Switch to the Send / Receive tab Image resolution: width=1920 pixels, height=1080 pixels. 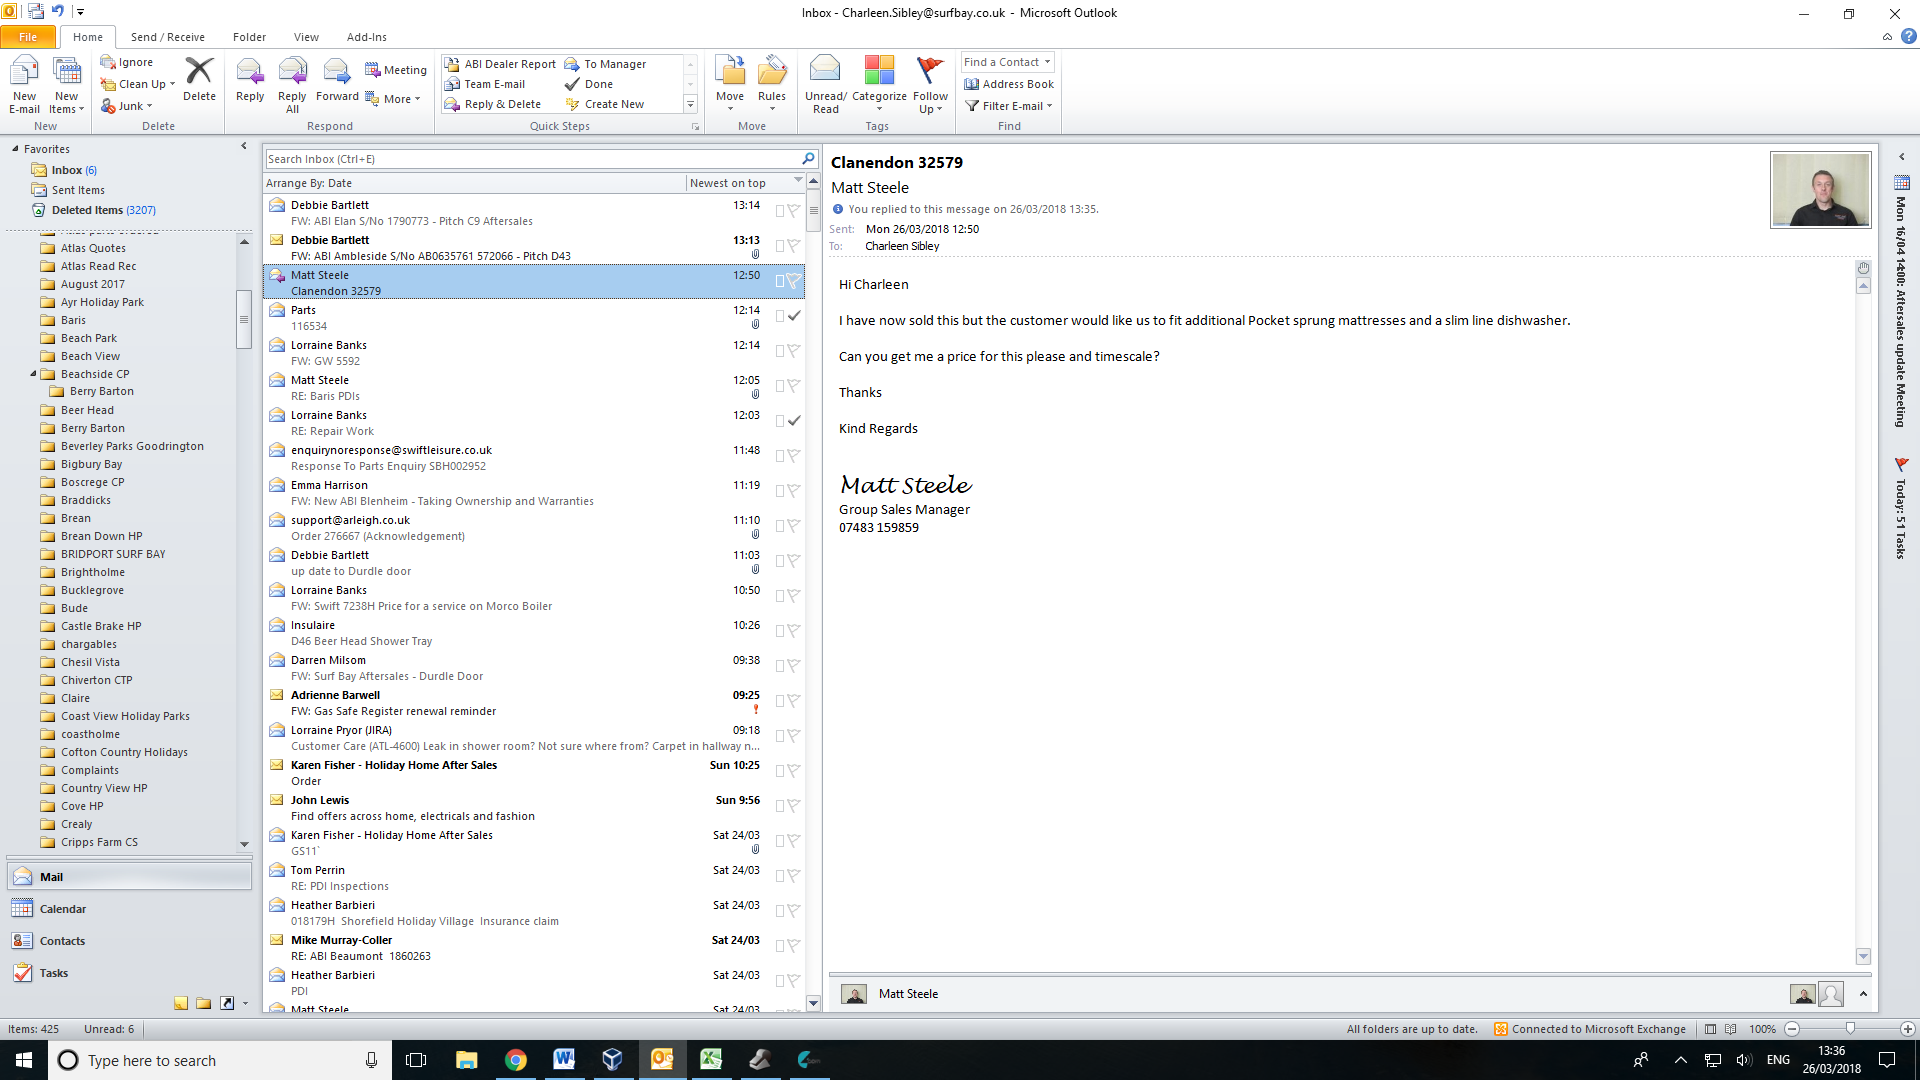pos(167,37)
